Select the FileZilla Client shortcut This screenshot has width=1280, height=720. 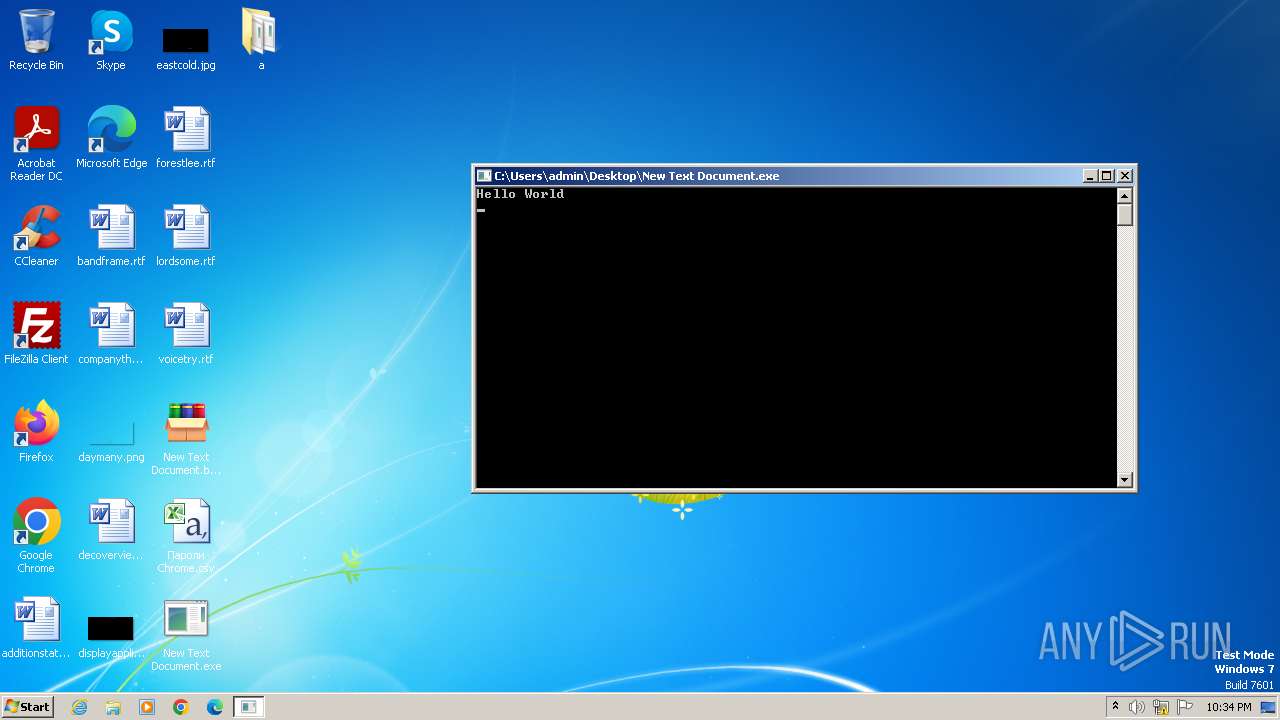(x=36, y=334)
